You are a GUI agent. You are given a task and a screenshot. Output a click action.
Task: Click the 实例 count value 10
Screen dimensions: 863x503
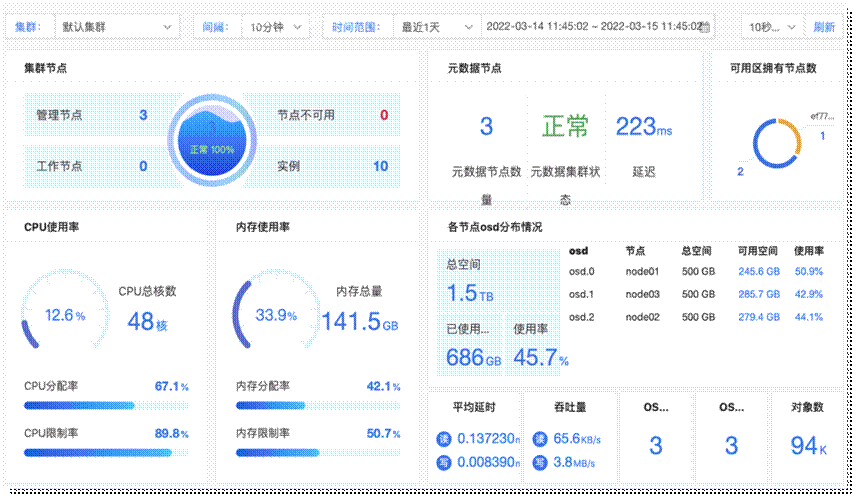[380, 166]
